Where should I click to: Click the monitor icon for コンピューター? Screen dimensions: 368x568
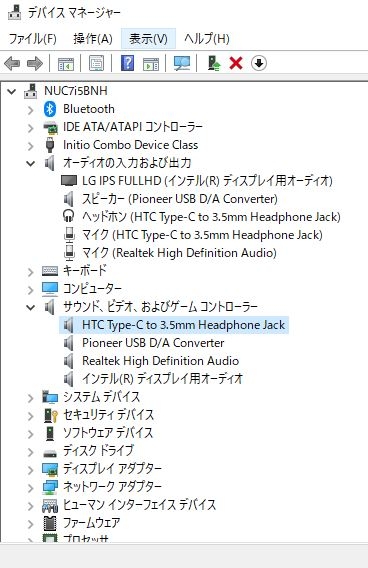[50, 289]
